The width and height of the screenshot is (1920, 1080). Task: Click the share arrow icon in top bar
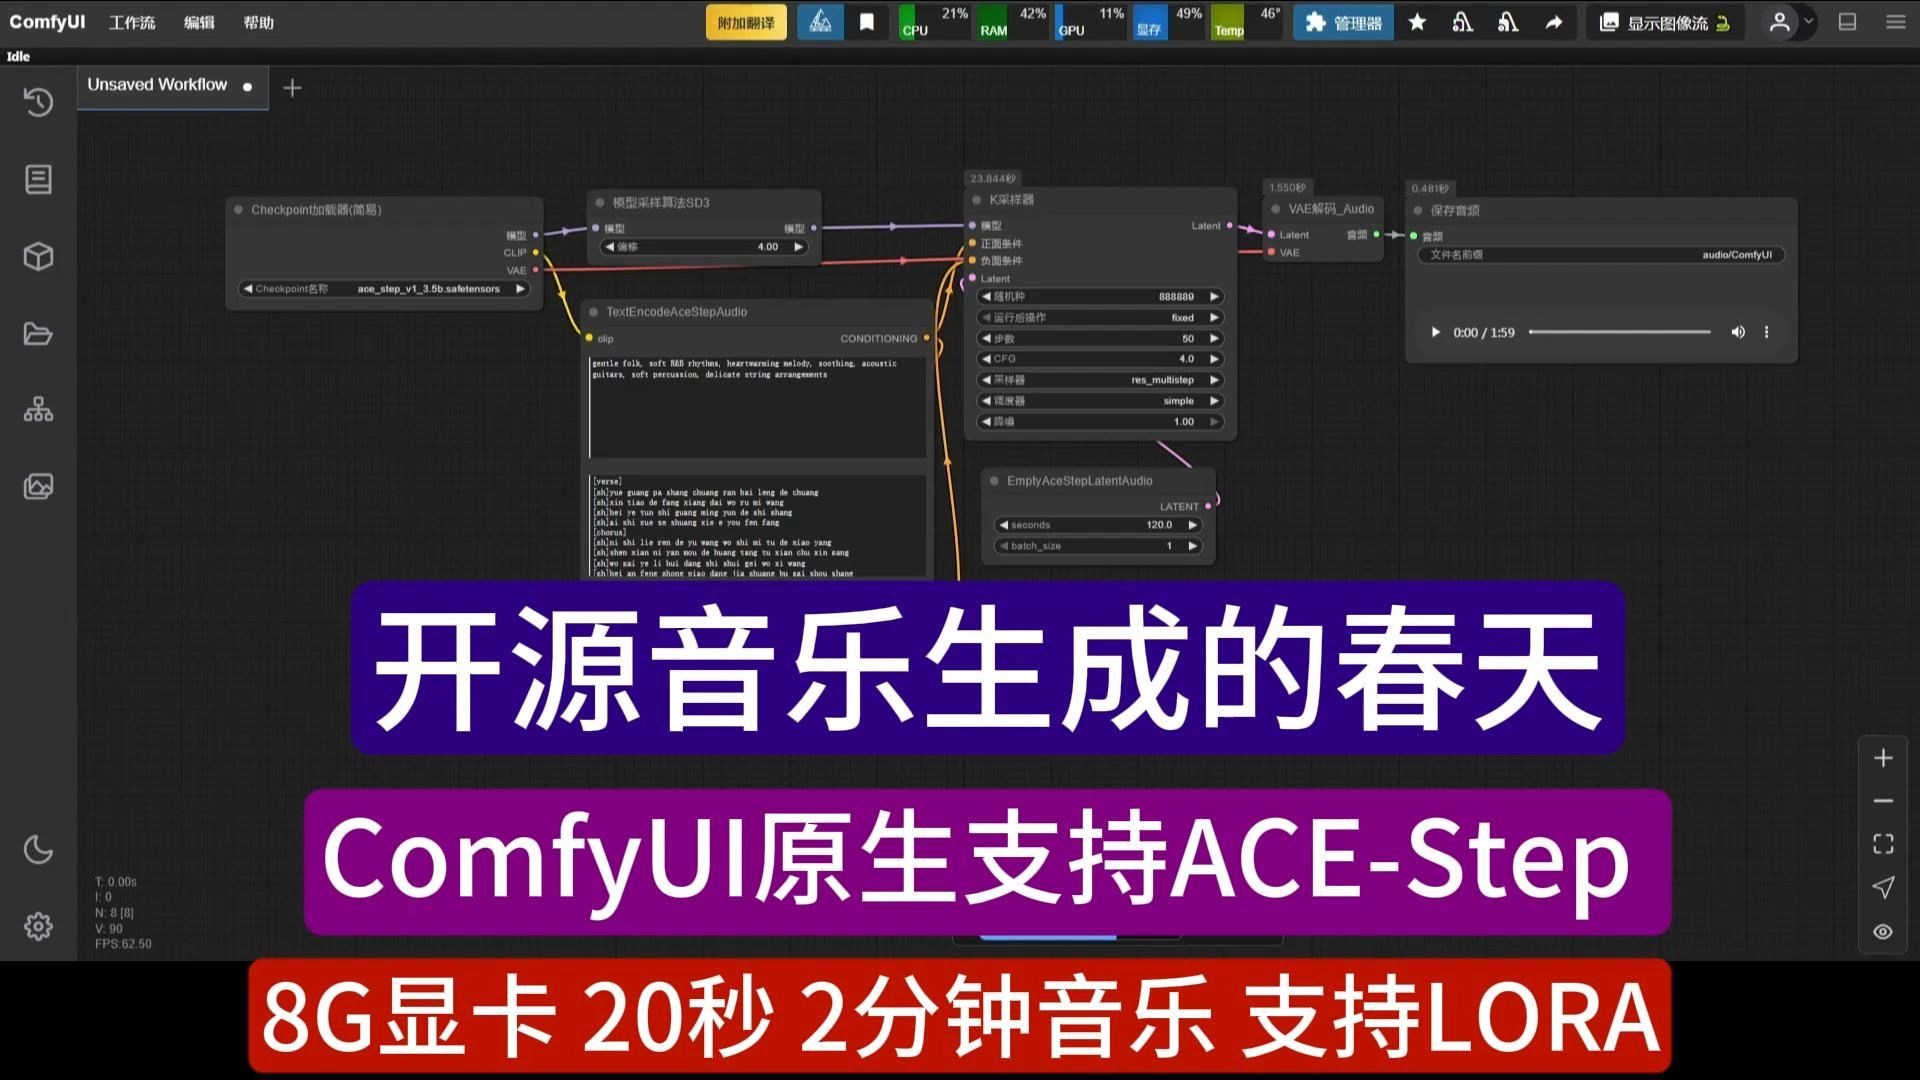(x=1553, y=22)
